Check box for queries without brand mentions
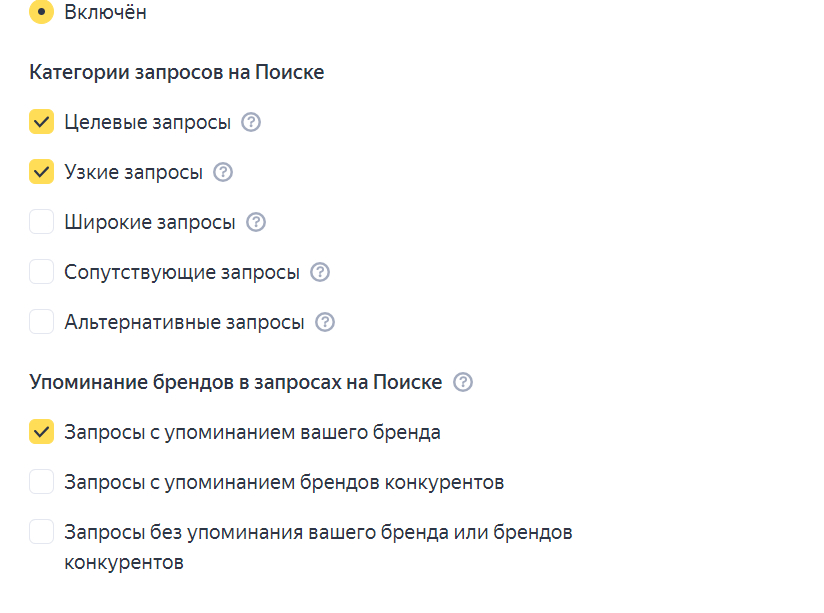 click(x=41, y=532)
